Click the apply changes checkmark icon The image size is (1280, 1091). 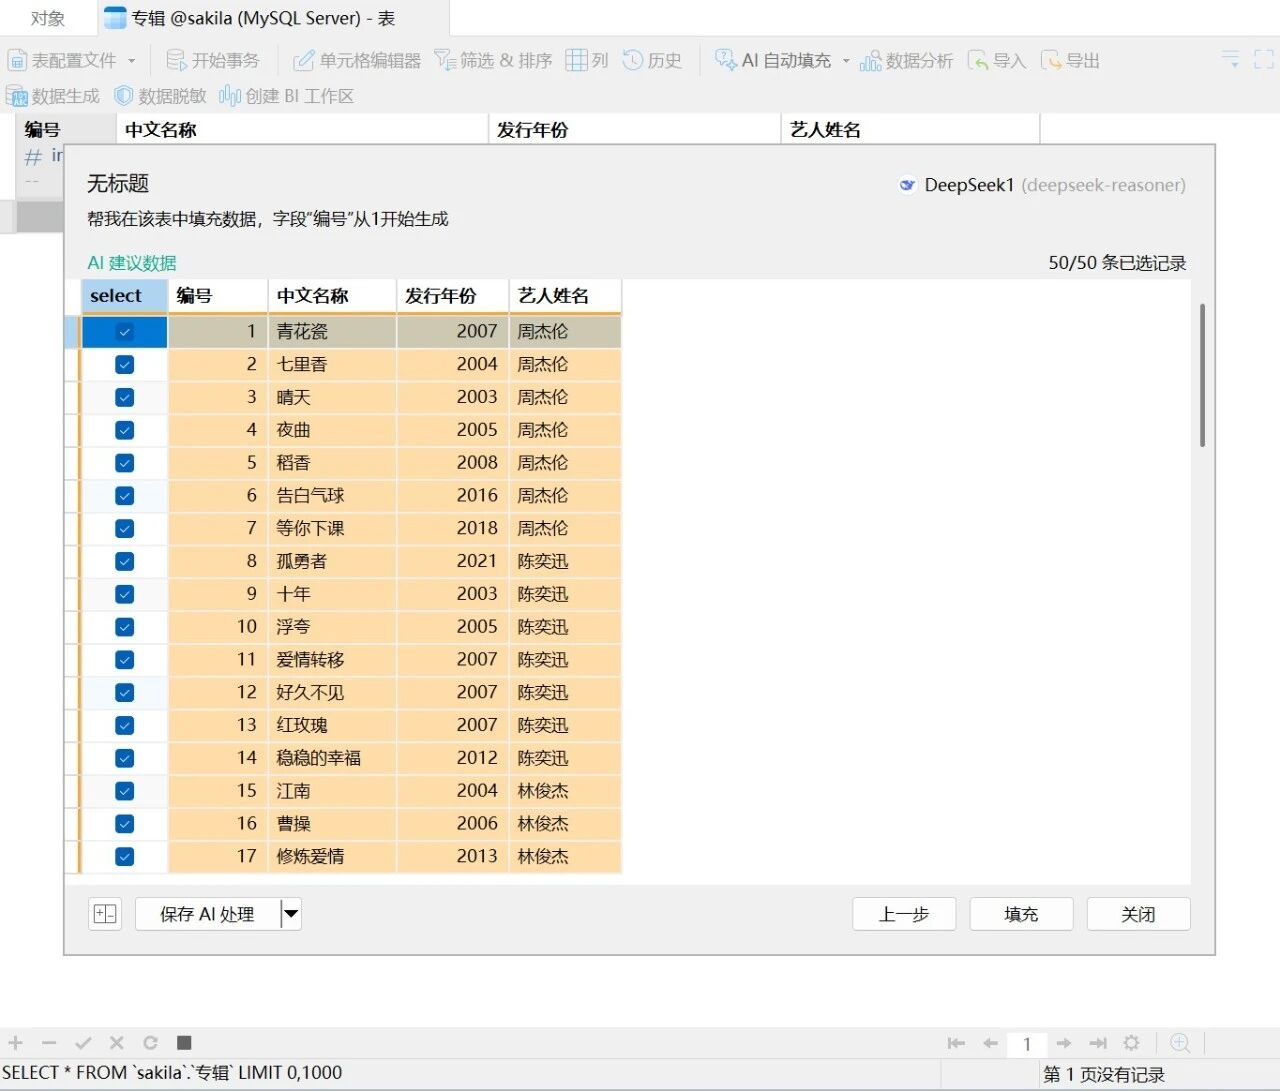[x=83, y=1043]
